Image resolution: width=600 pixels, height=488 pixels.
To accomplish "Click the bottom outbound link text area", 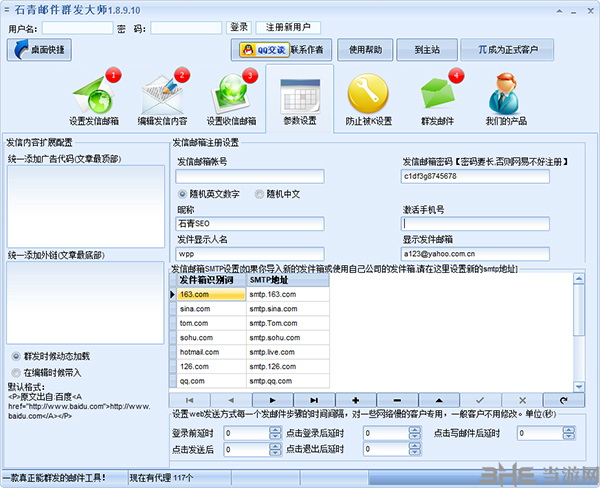I will point(85,303).
